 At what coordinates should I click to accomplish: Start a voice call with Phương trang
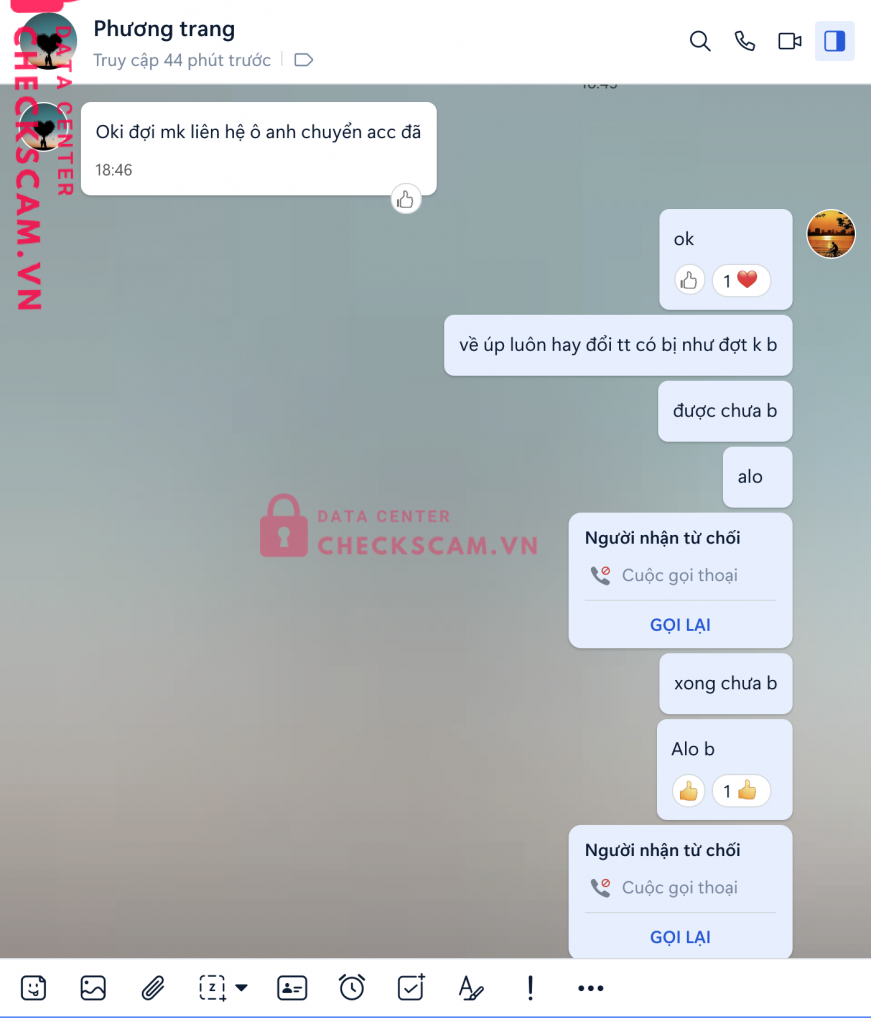pos(744,41)
